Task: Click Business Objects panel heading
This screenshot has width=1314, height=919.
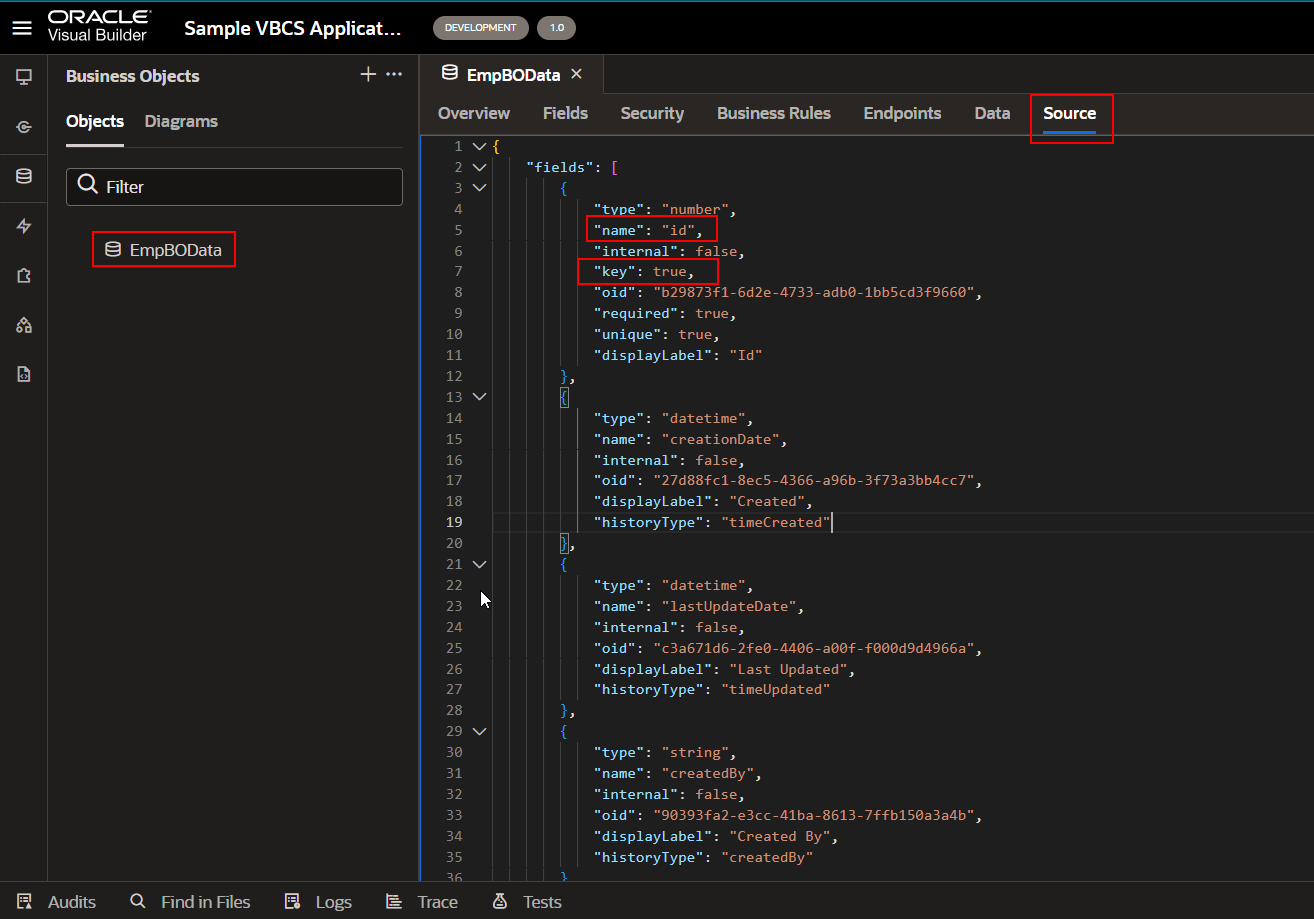Action: (133, 76)
